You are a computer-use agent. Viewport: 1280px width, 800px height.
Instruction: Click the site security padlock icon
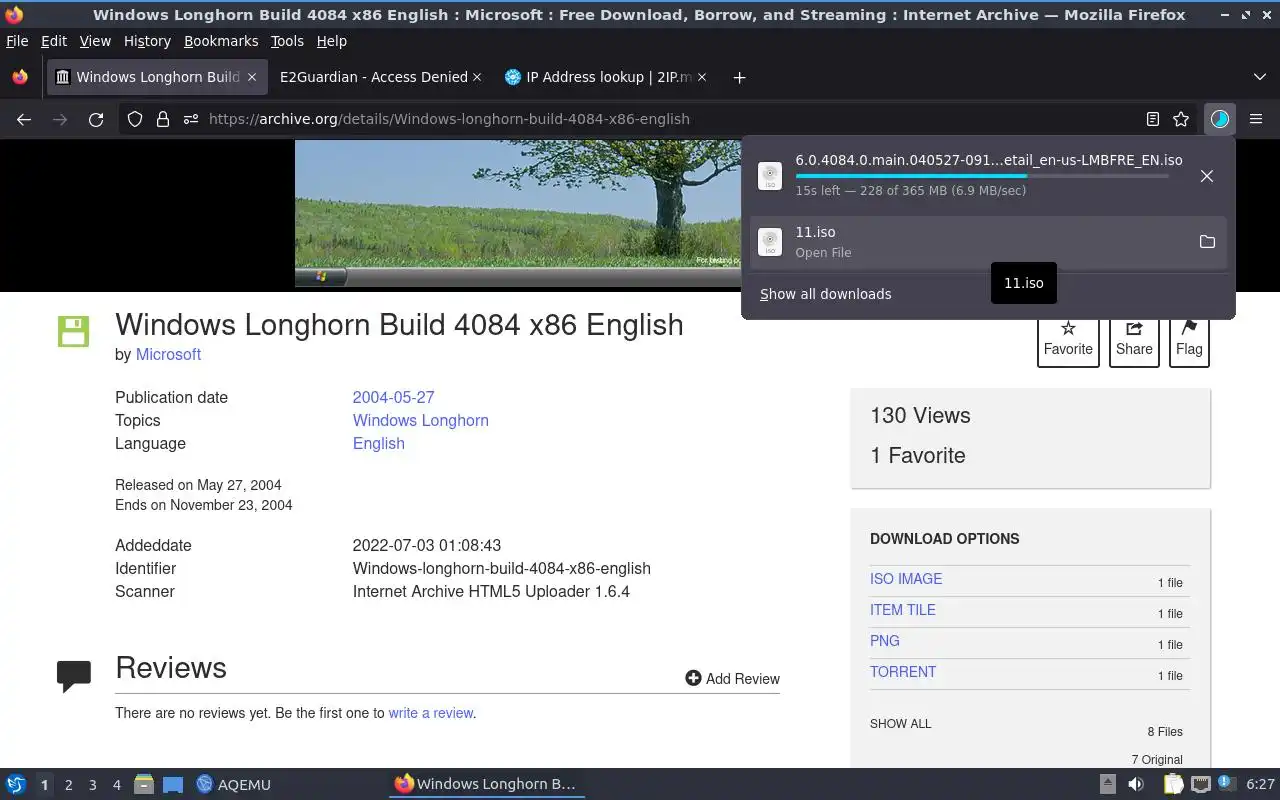162,119
